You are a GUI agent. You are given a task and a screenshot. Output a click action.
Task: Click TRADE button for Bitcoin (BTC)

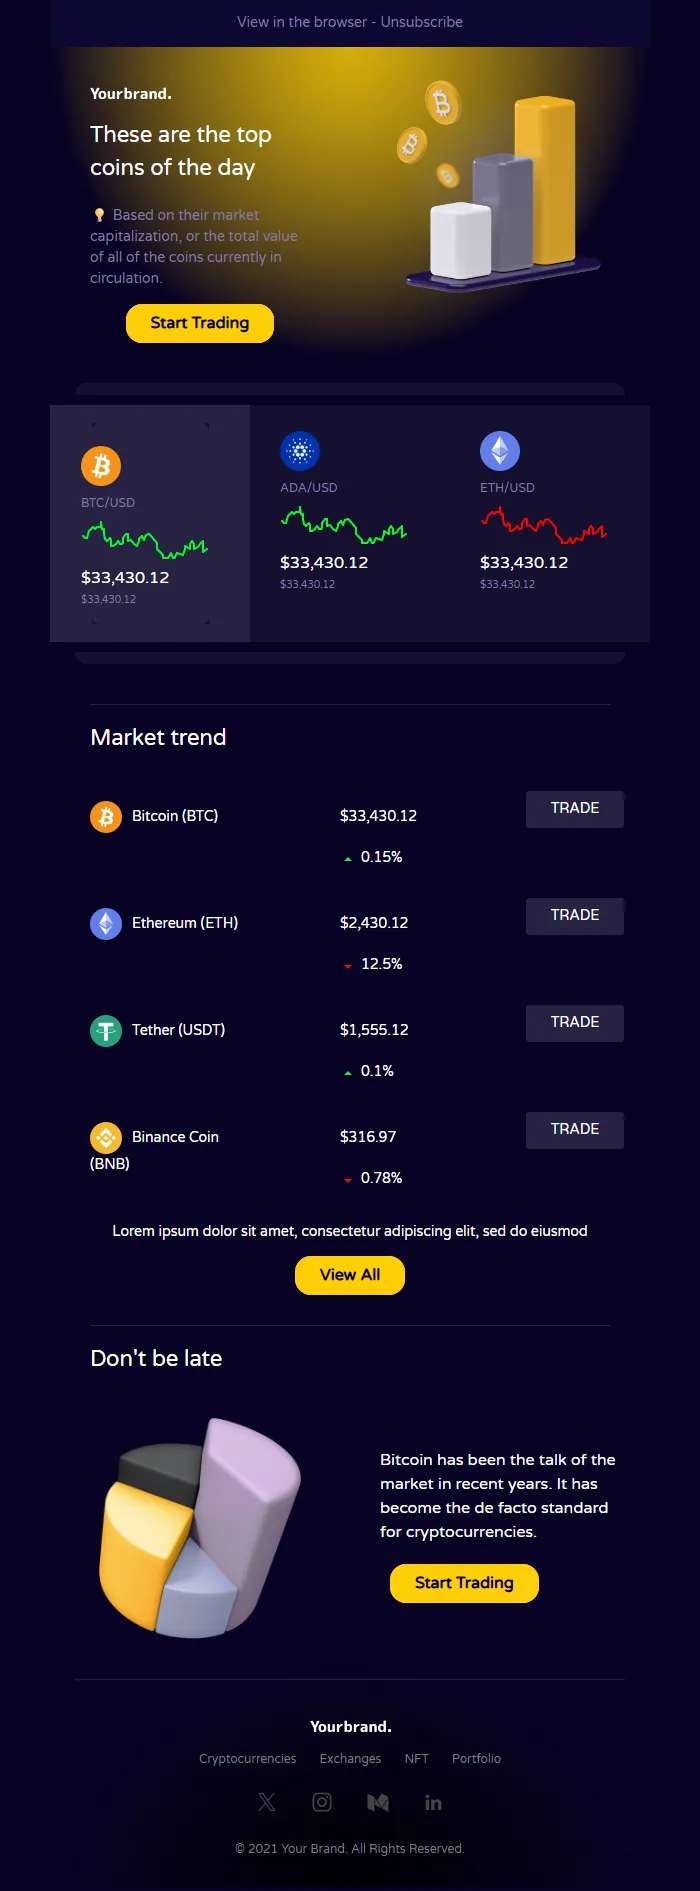pyautogui.click(x=575, y=809)
